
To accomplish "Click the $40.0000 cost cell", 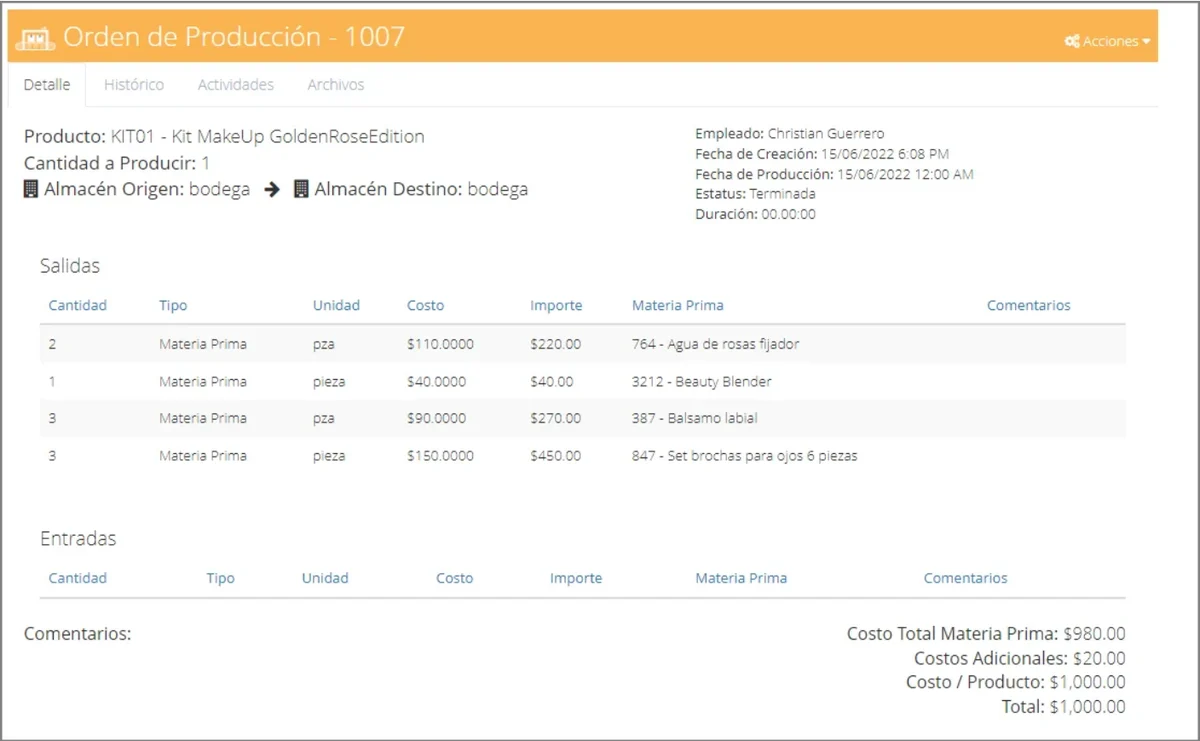I will tap(436, 382).
